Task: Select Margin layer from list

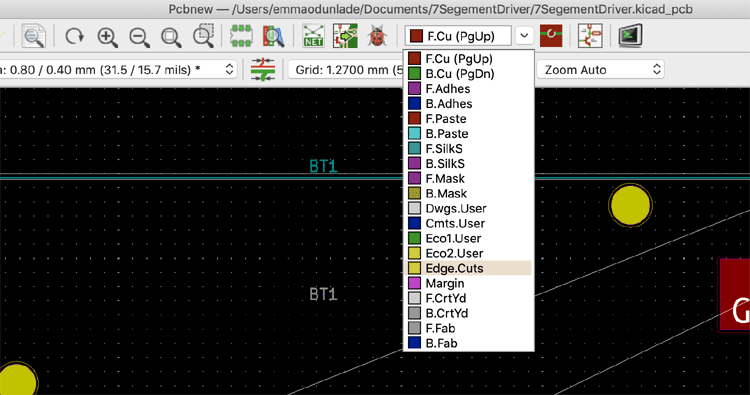Action: (469, 283)
